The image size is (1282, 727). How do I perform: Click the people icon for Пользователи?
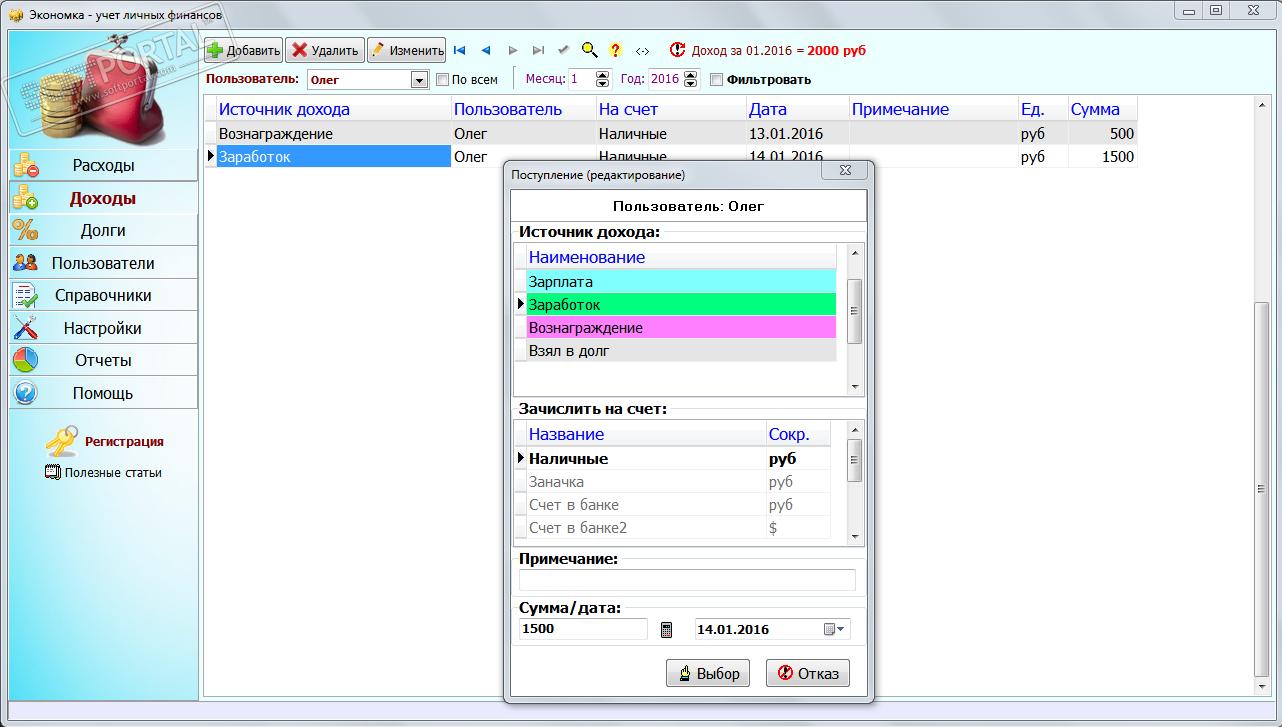pyautogui.click(x=25, y=263)
